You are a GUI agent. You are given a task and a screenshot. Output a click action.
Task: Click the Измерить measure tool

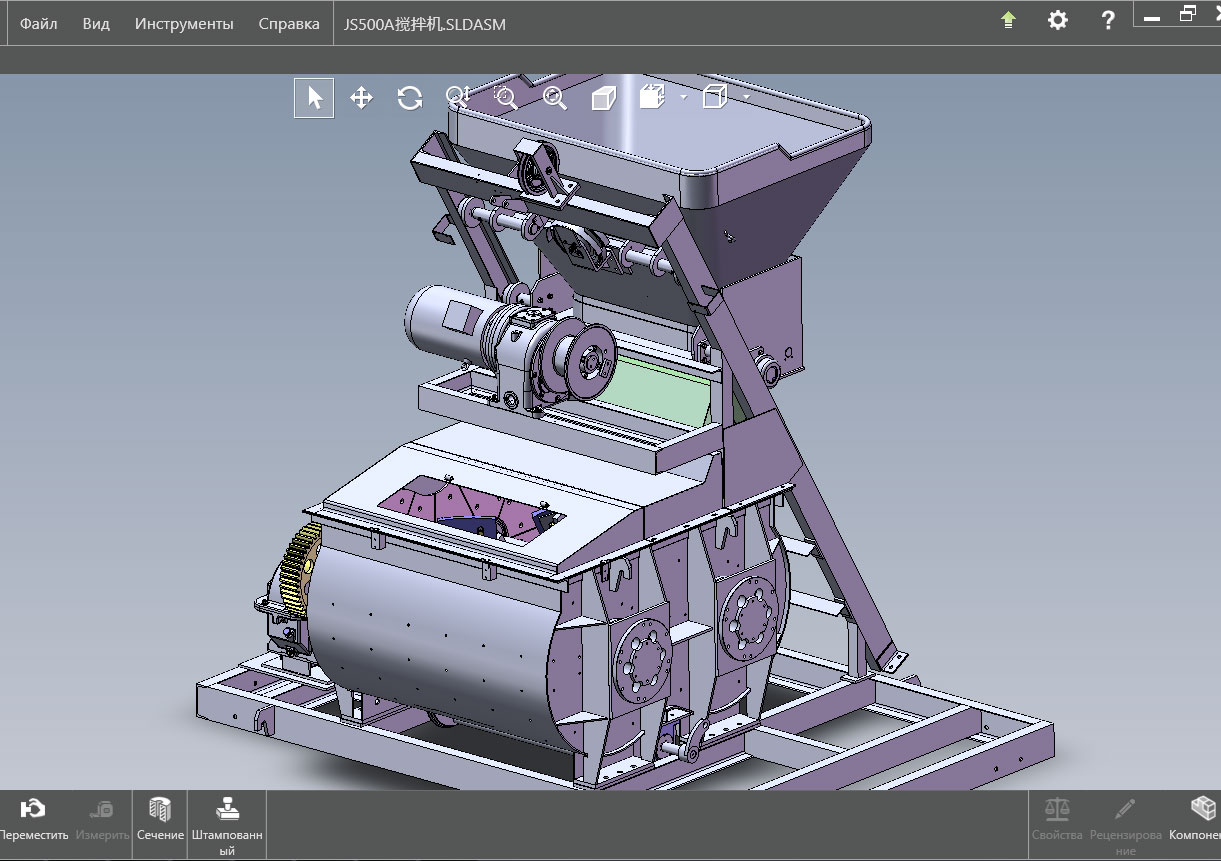click(x=101, y=819)
